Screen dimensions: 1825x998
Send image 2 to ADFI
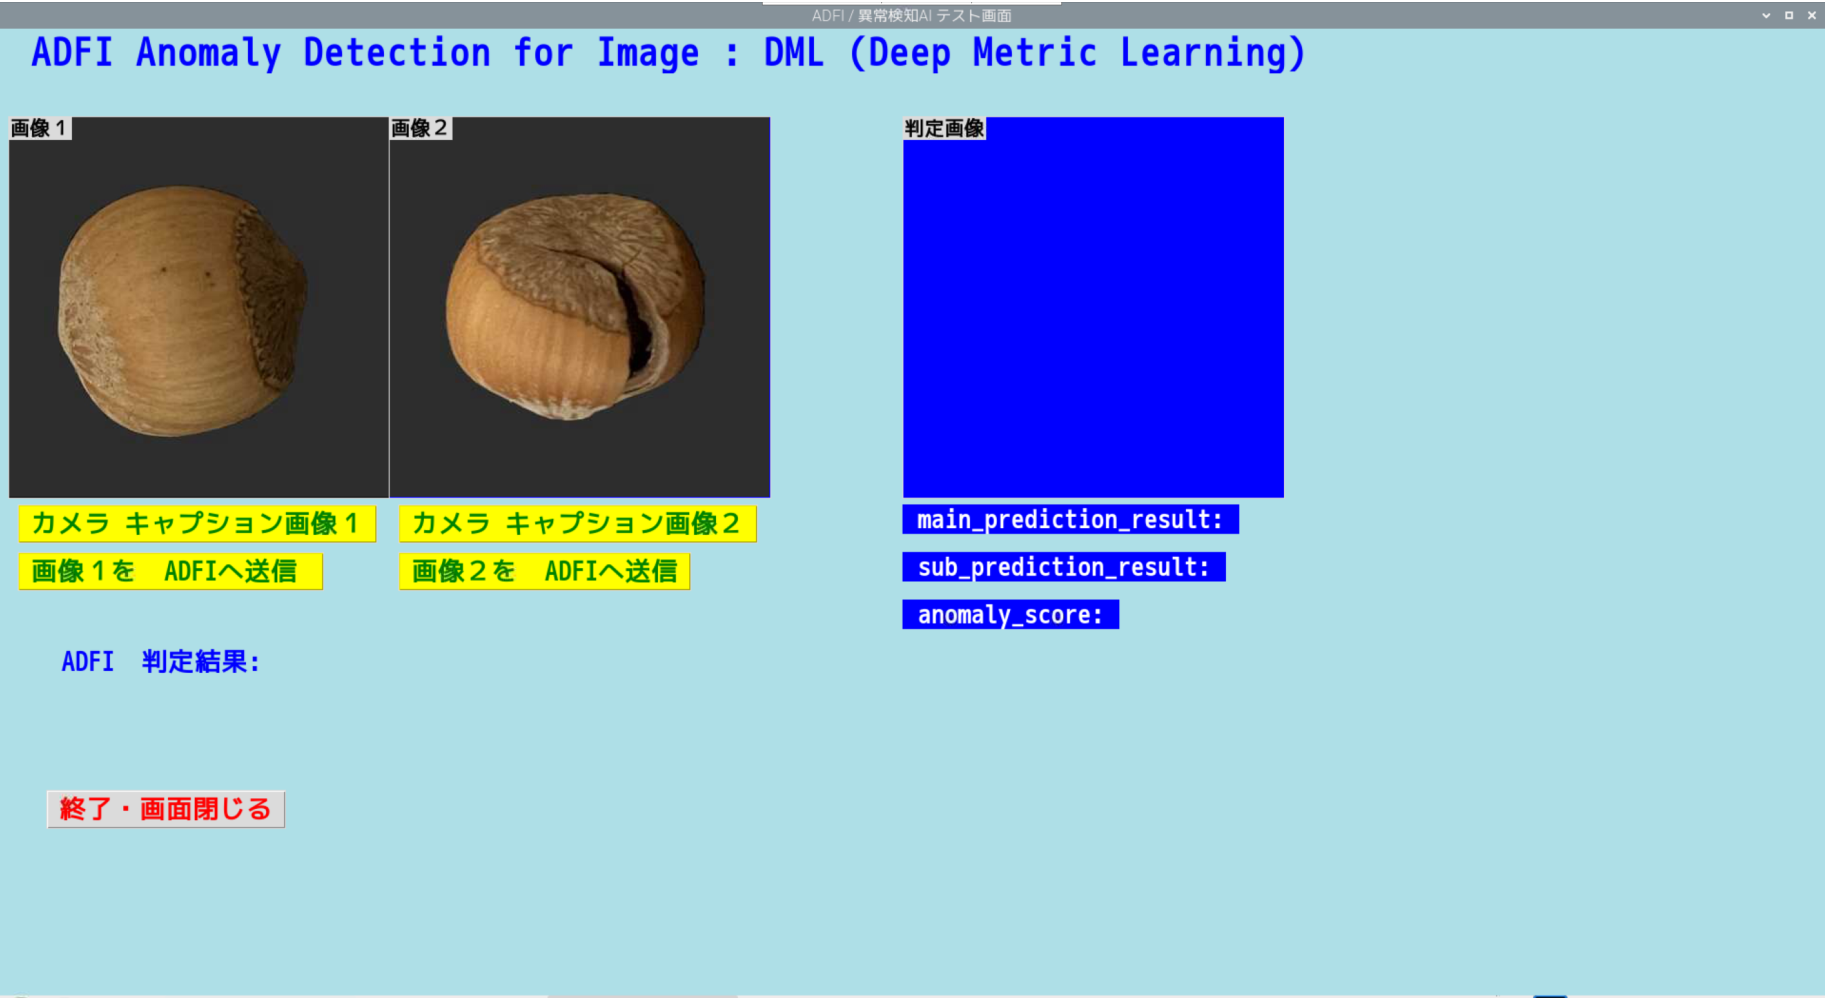545,571
